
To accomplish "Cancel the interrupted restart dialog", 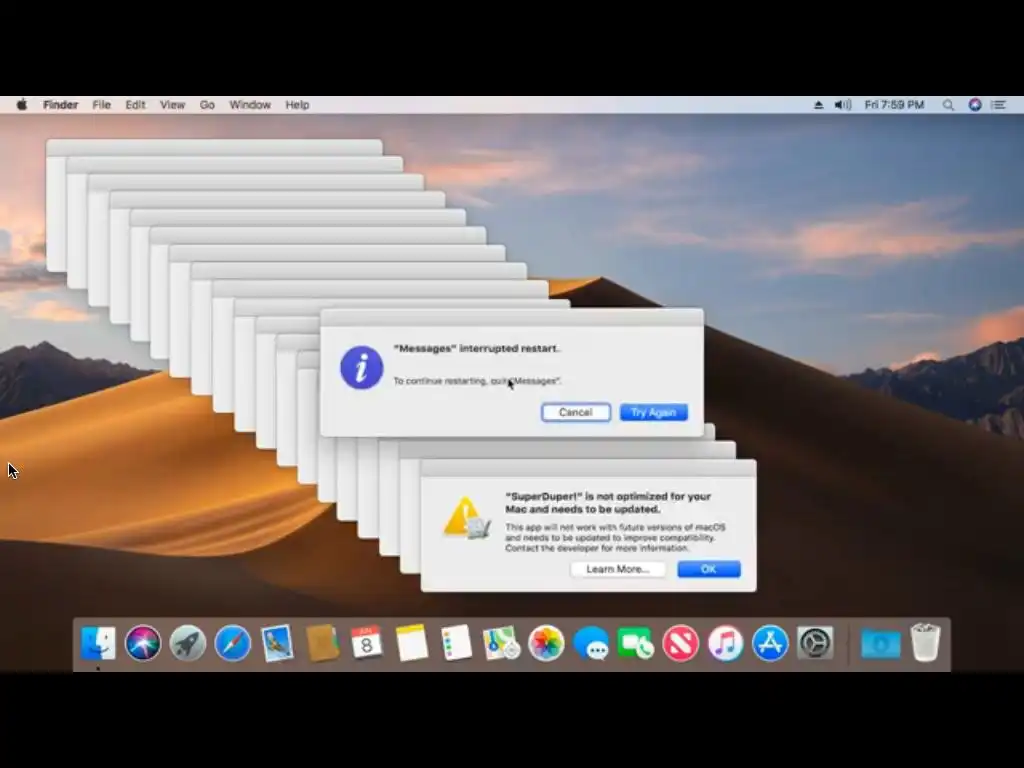I will (576, 412).
